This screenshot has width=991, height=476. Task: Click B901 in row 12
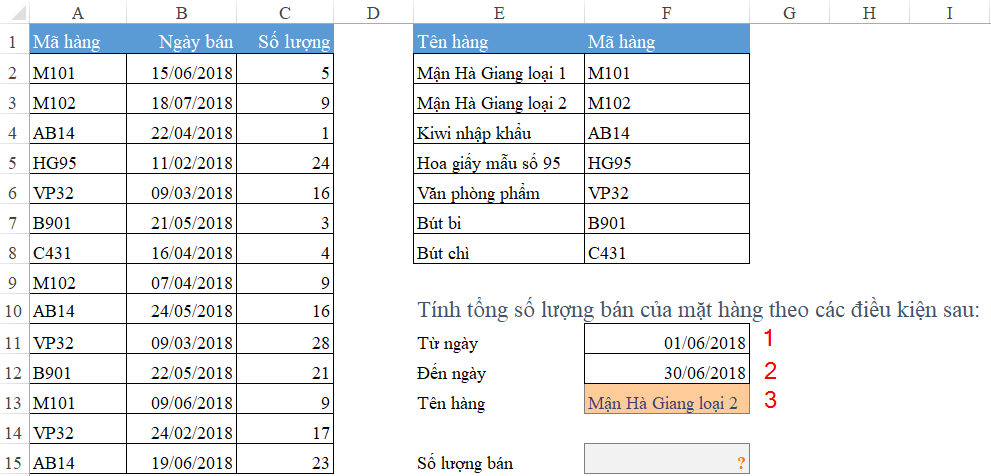(x=78, y=369)
